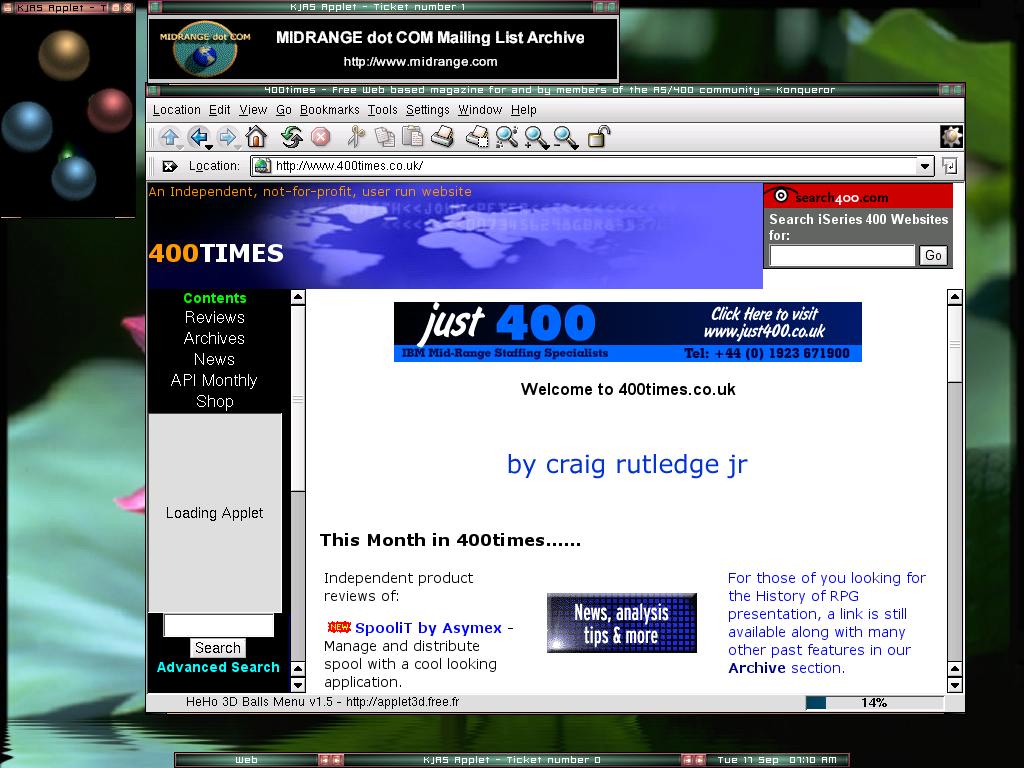Print the page using the printer icon
The height and width of the screenshot is (768, 1024).
pos(442,137)
